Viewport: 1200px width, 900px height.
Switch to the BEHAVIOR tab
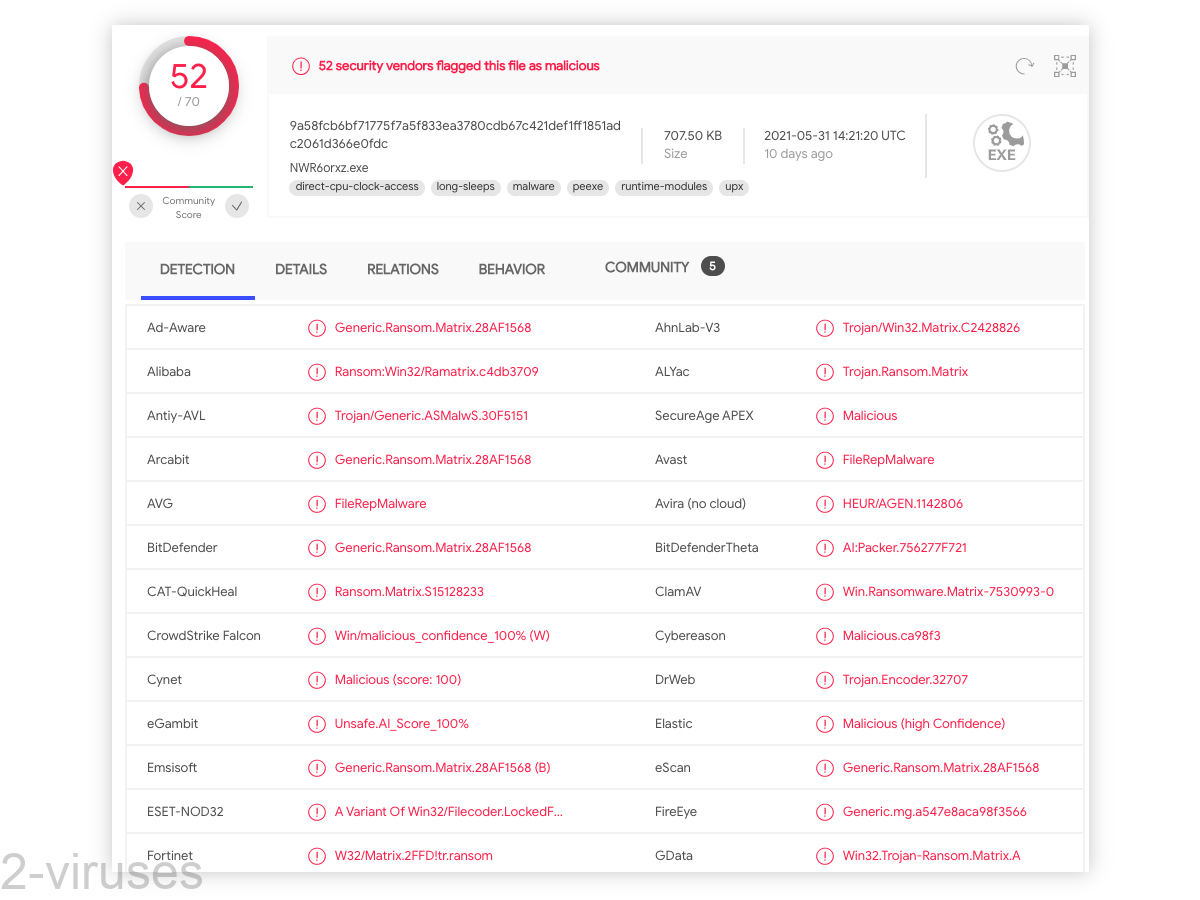tap(512, 269)
